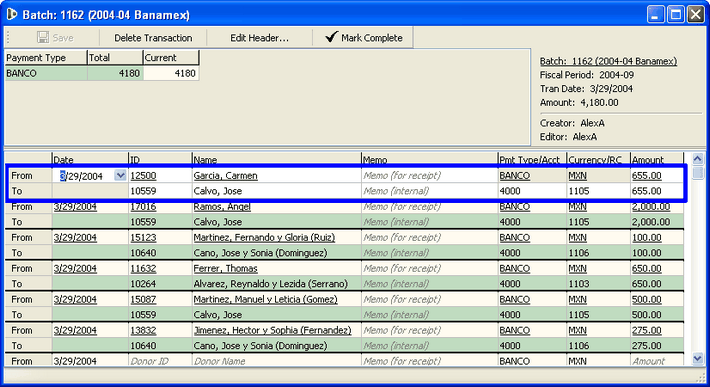Image resolution: width=710 pixels, height=387 pixels.
Task: Click the date 3/29/2004 for Jimenez, Hector
Action: [75, 330]
